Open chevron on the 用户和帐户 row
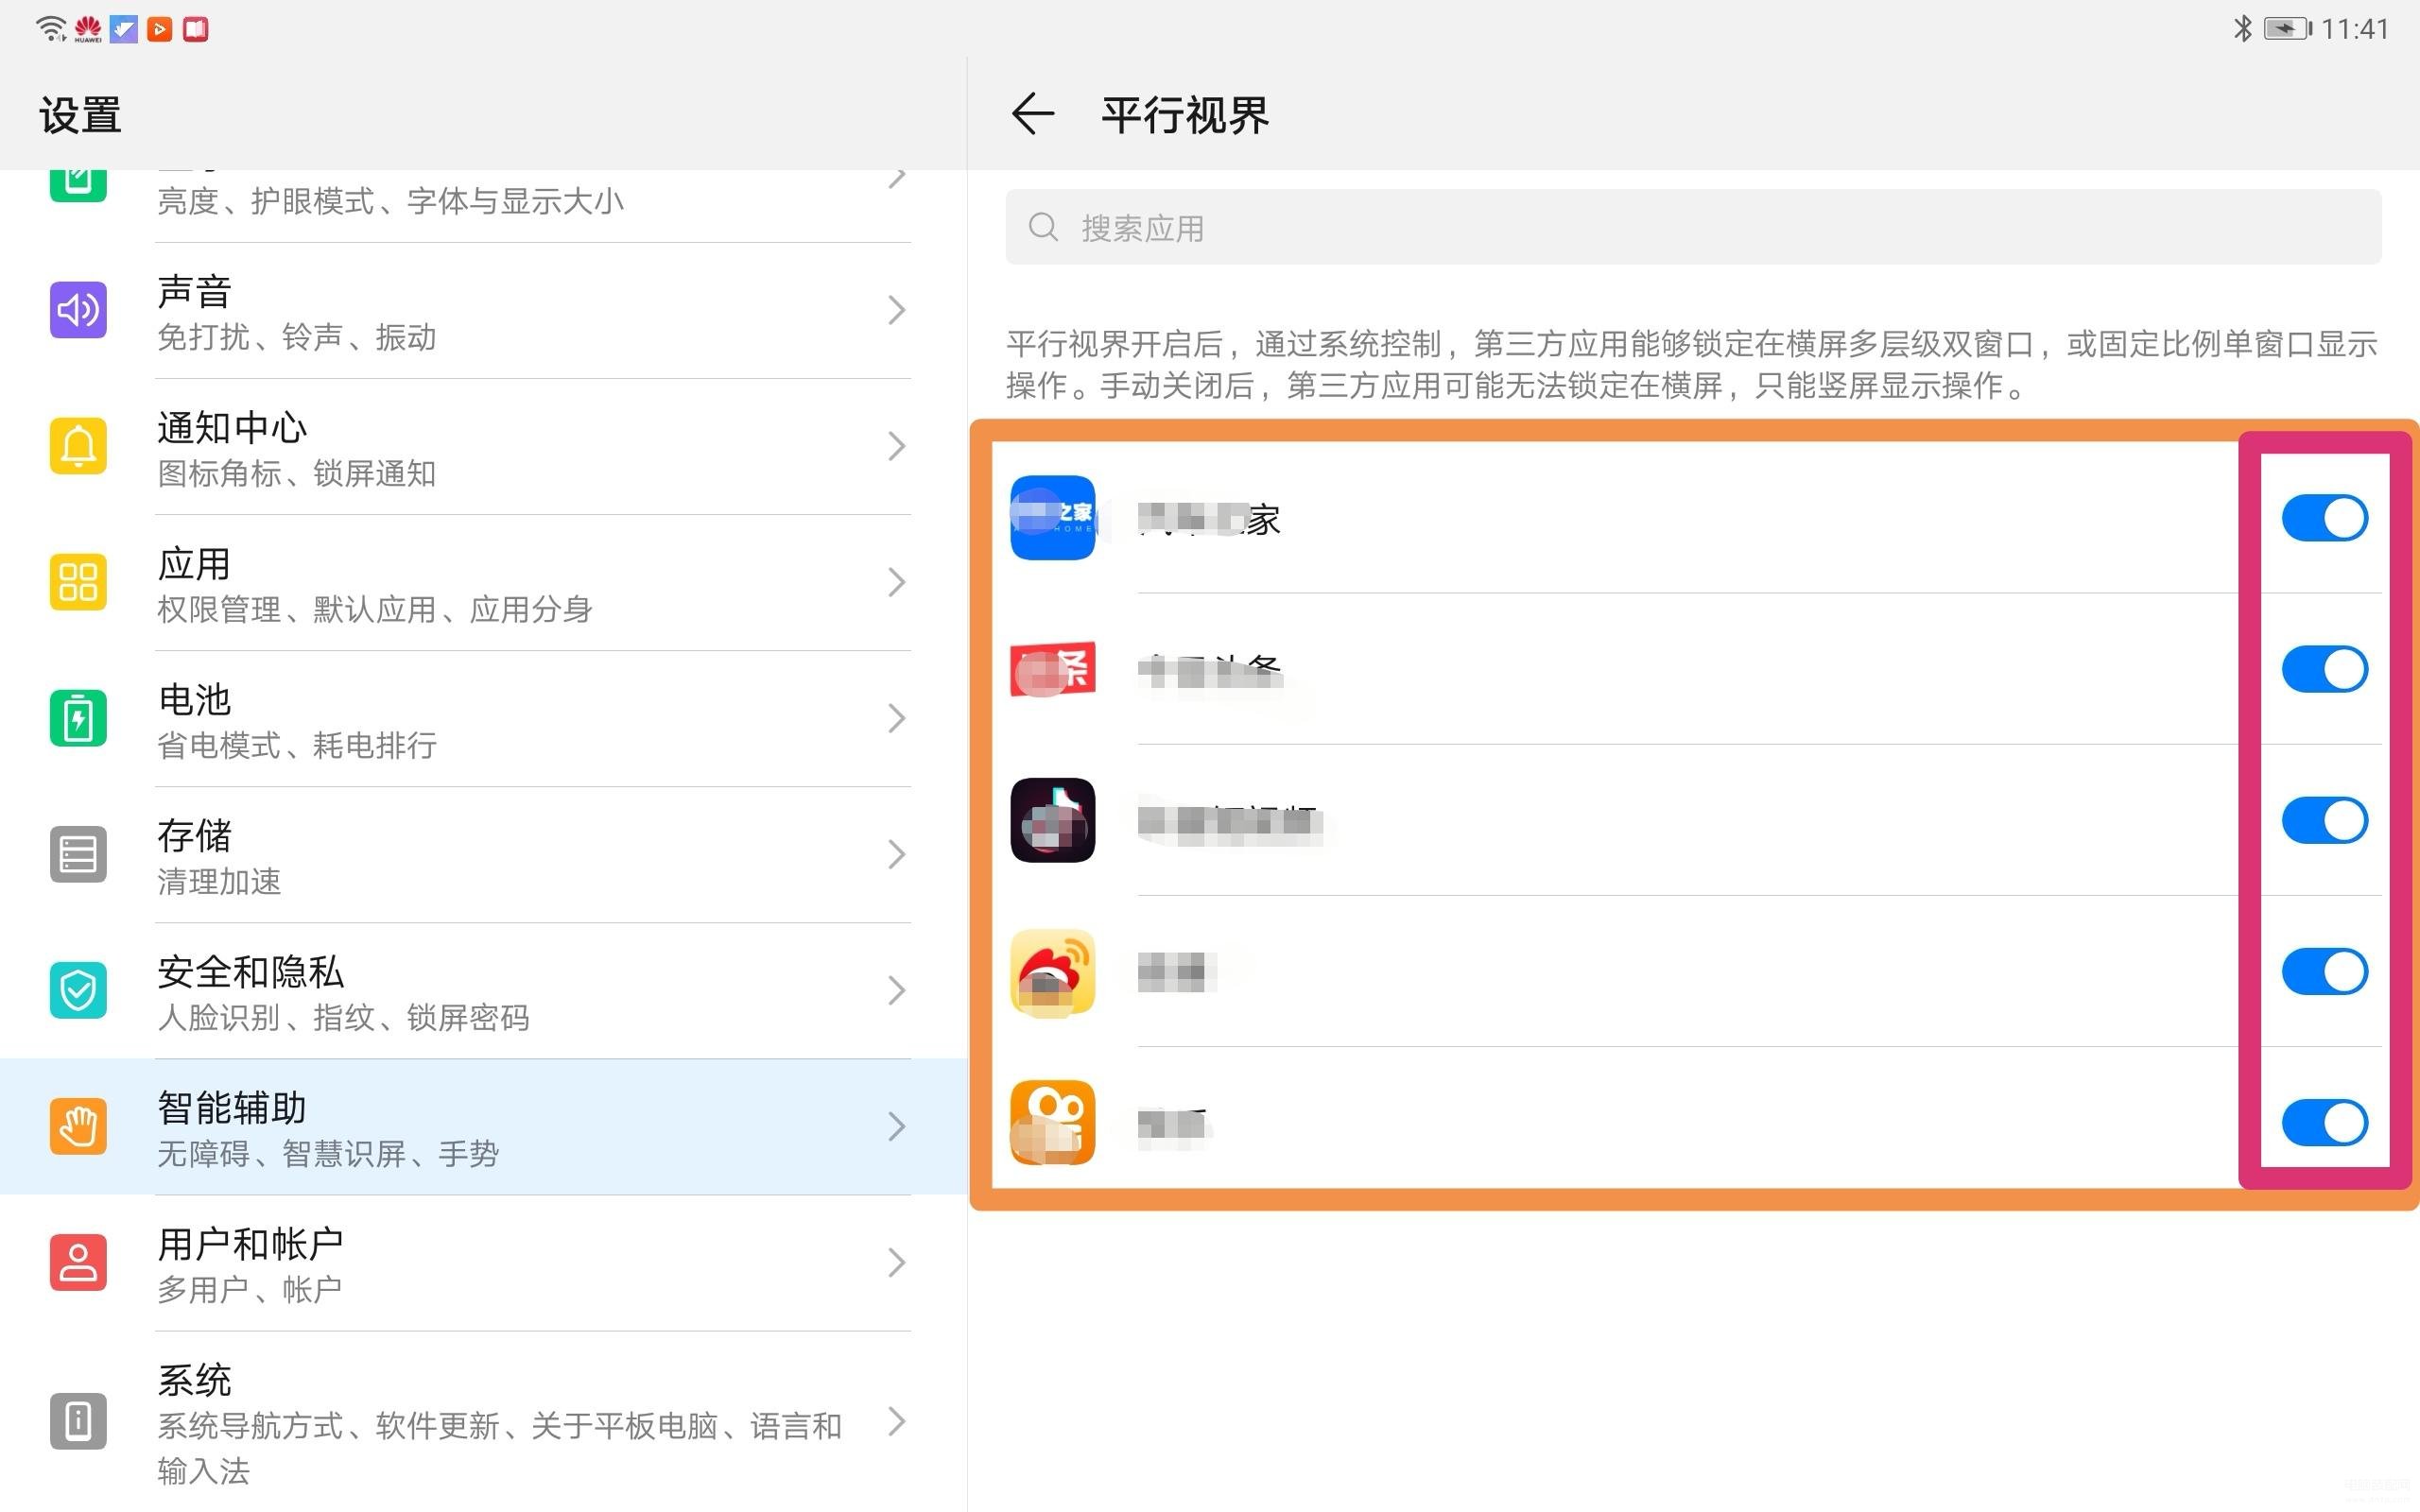The image size is (2420, 1512). 897,1262
